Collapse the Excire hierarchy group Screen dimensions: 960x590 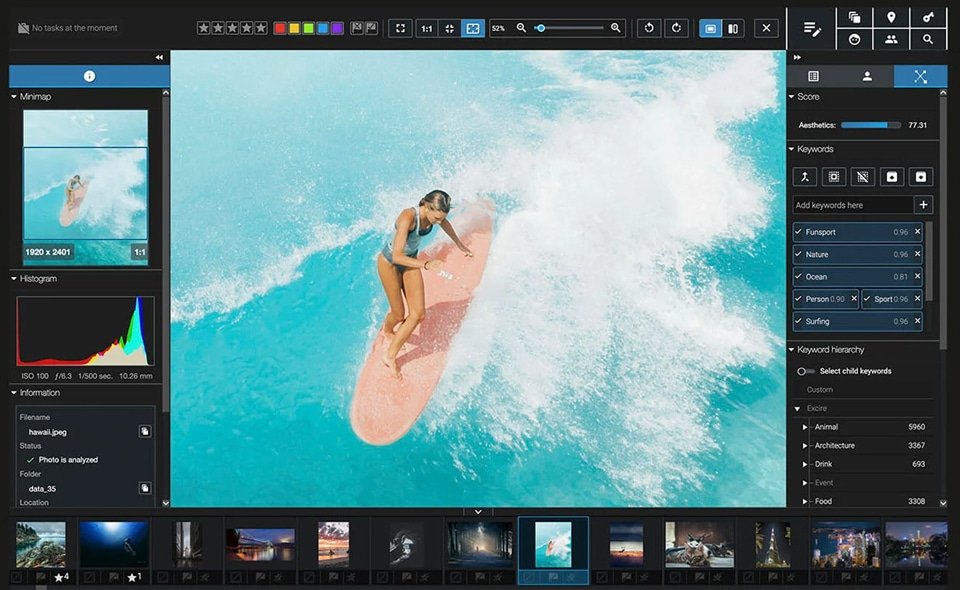click(797, 409)
